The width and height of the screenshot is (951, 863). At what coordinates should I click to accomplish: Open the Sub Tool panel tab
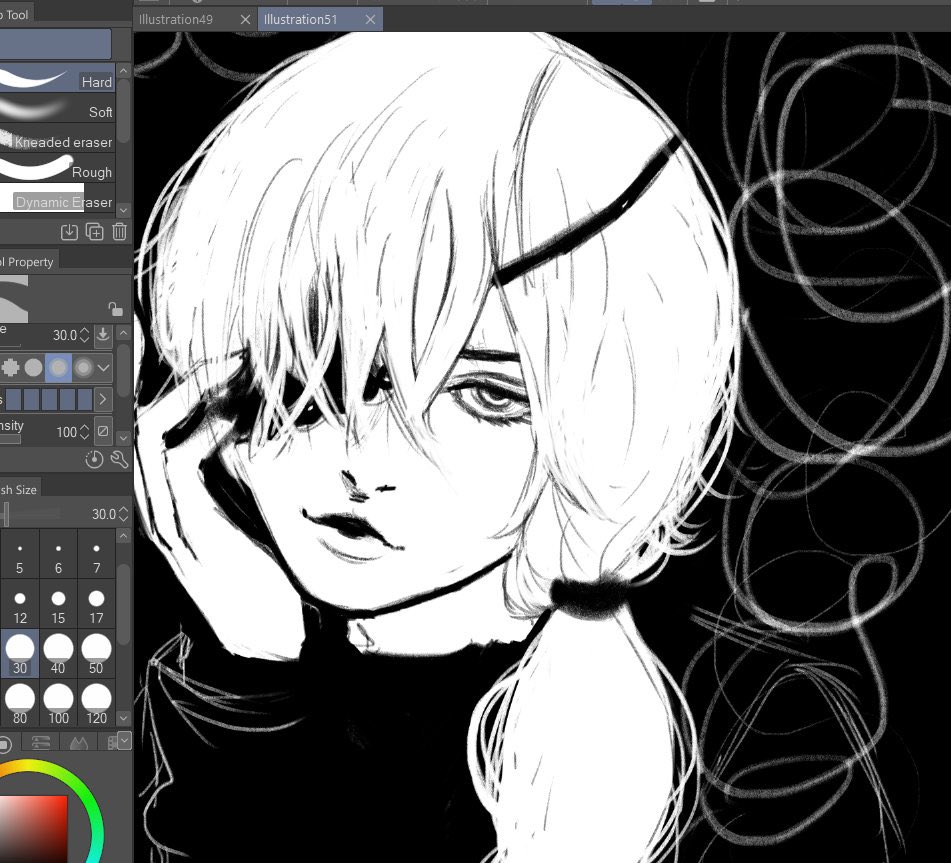pos(15,15)
